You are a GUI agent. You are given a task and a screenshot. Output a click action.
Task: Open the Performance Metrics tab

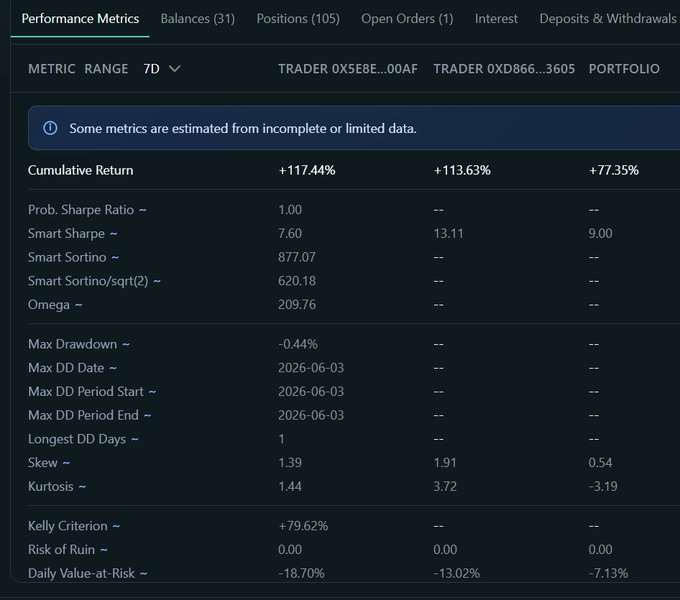pos(80,19)
